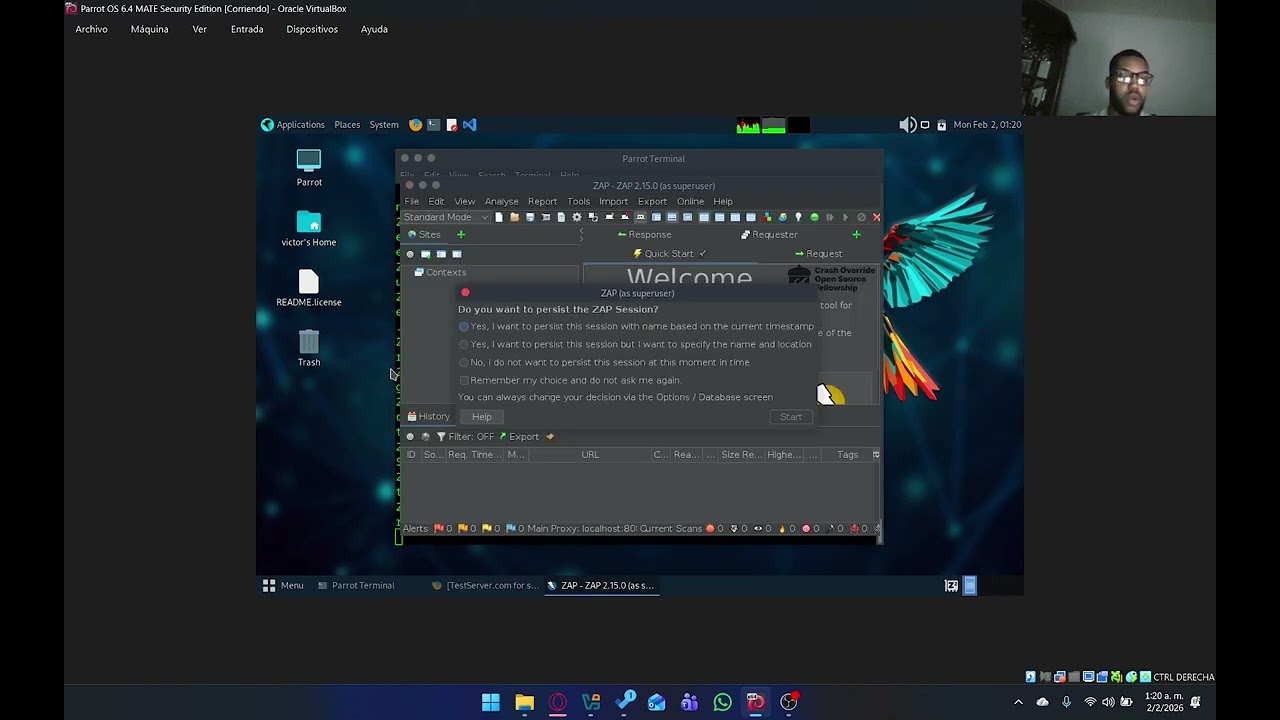The image size is (1280, 720).
Task: Click the victor's Home desktop folder
Action: (x=309, y=229)
